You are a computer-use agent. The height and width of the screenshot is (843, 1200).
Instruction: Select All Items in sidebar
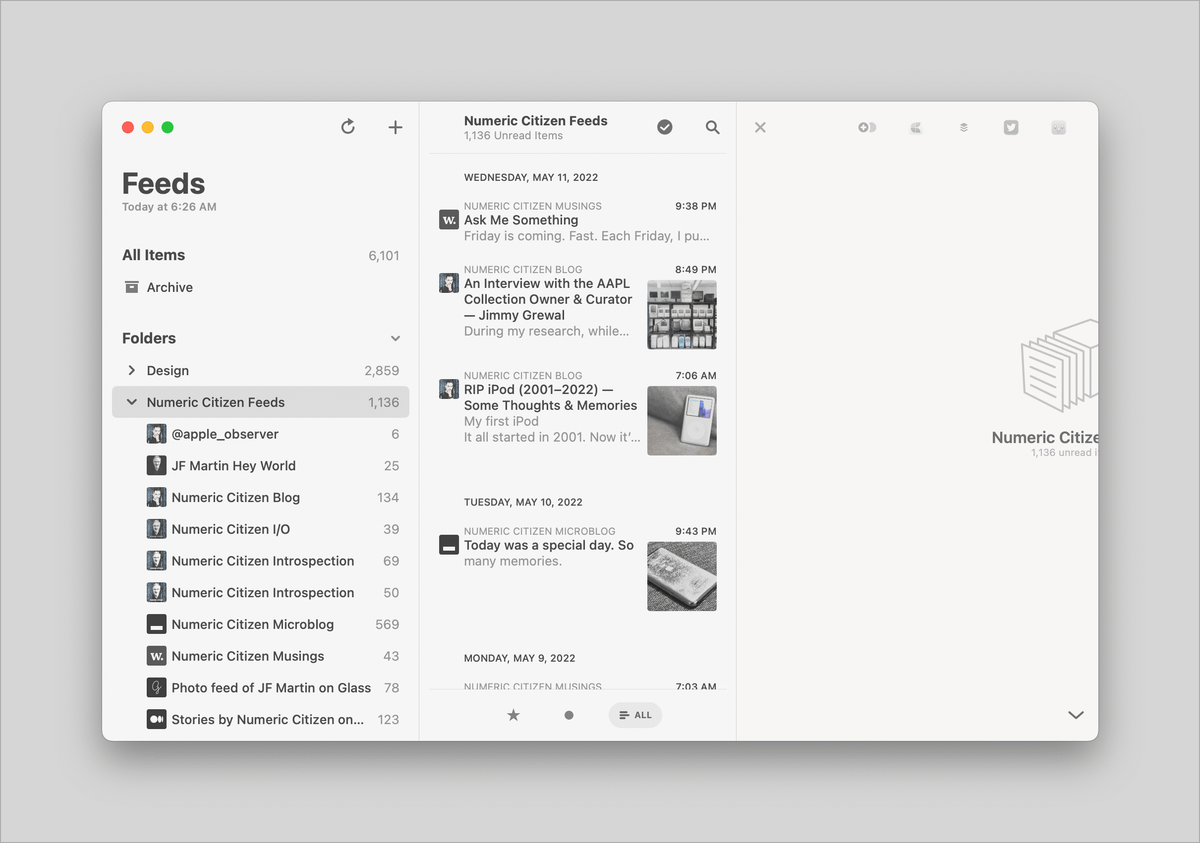tap(153, 255)
